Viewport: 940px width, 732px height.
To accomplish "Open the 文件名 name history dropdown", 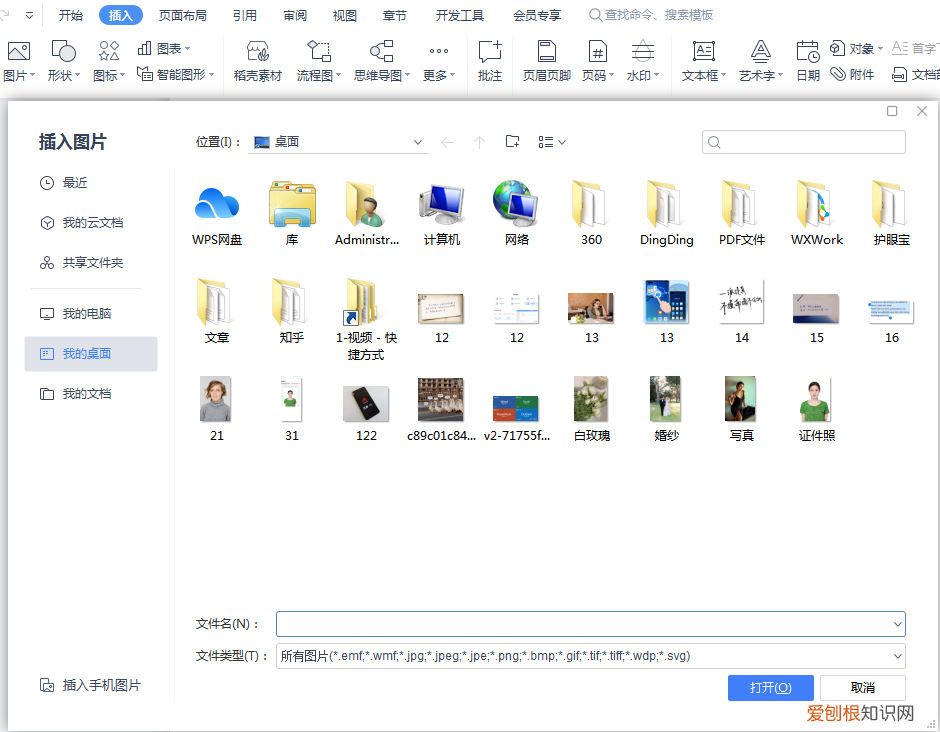I will coord(897,624).
